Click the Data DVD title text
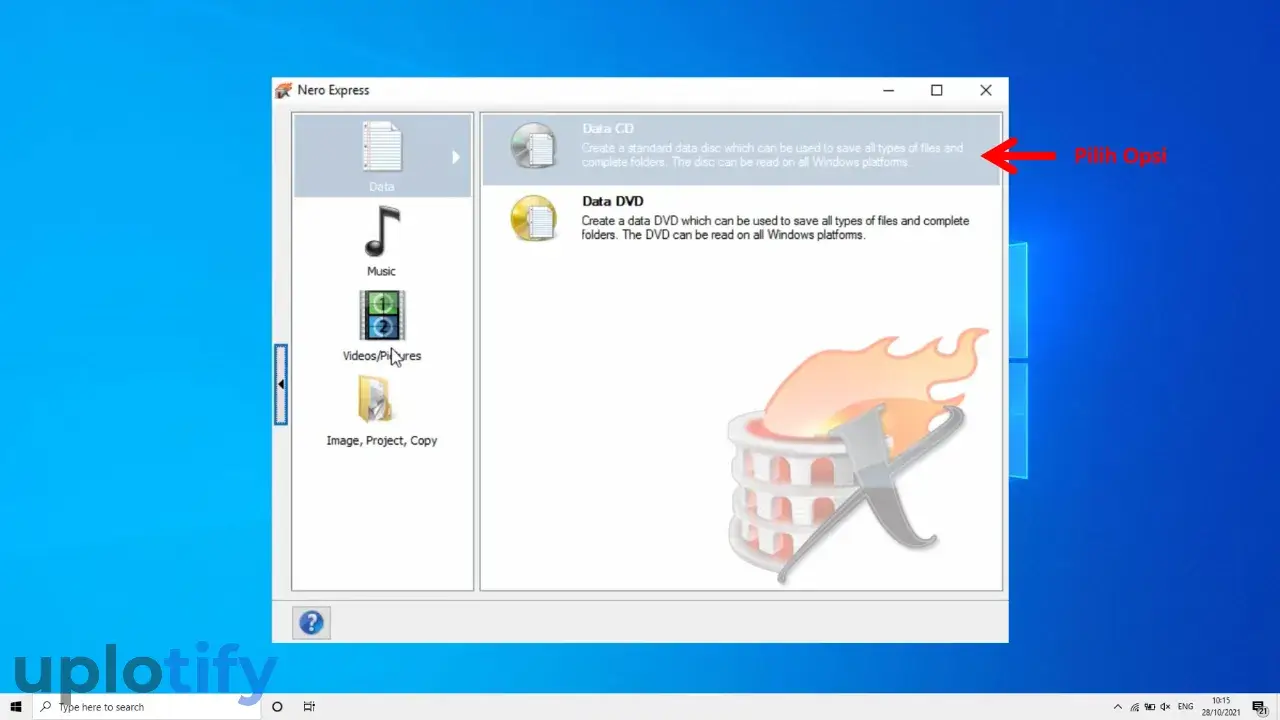Screen dimensions: 1280x720 (x=612, y=201)
